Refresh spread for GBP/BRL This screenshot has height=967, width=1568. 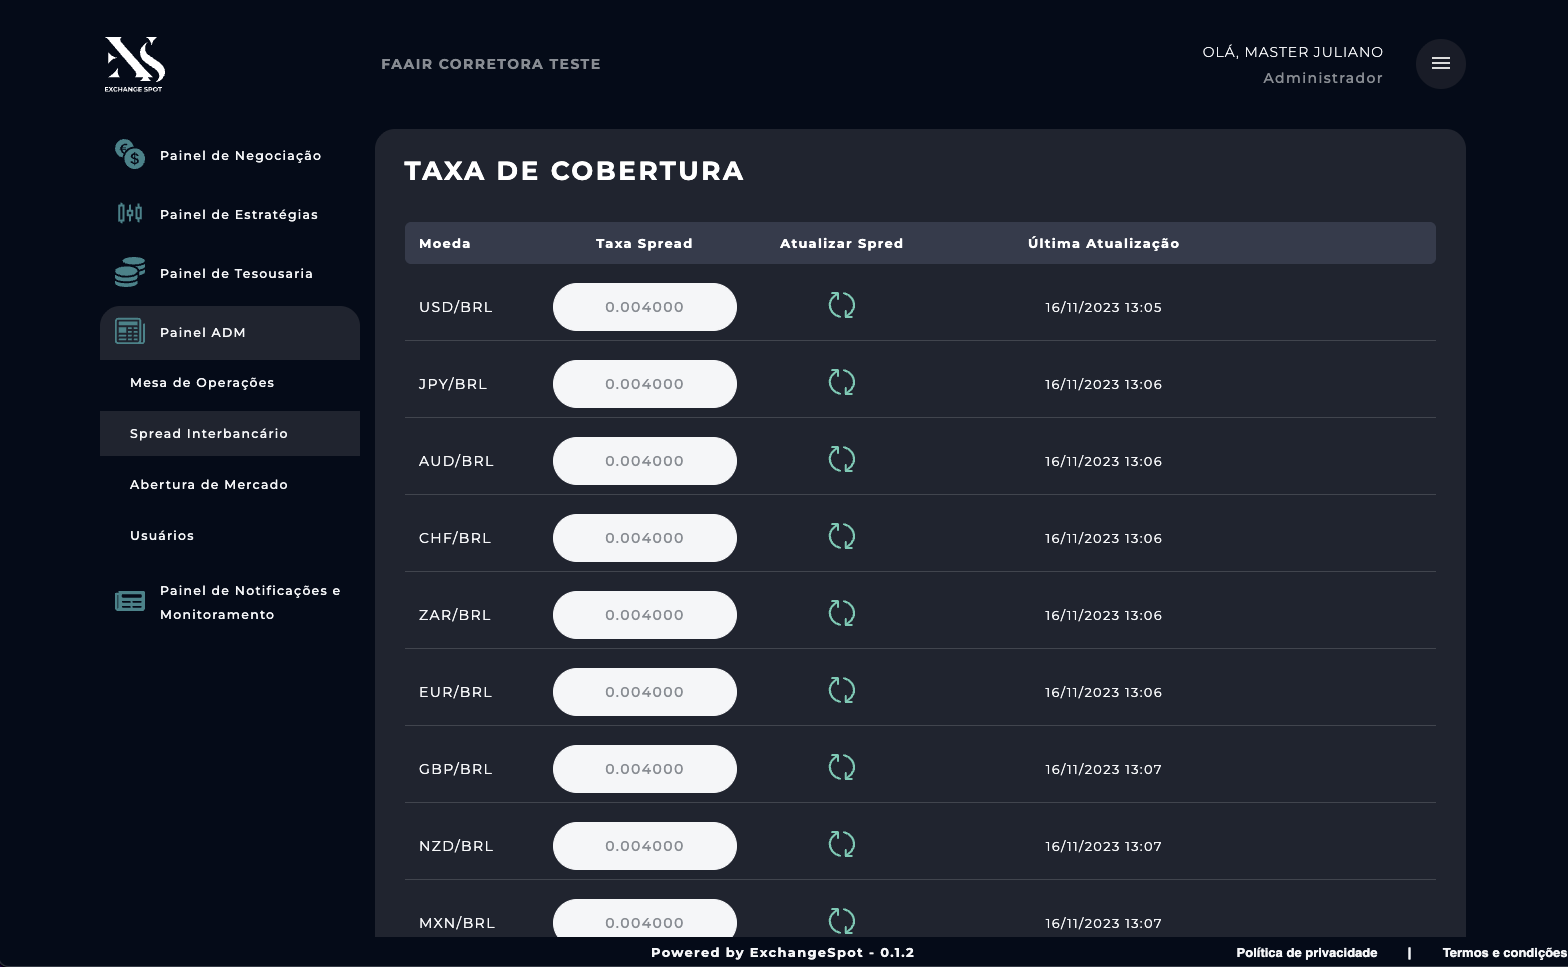842,768
